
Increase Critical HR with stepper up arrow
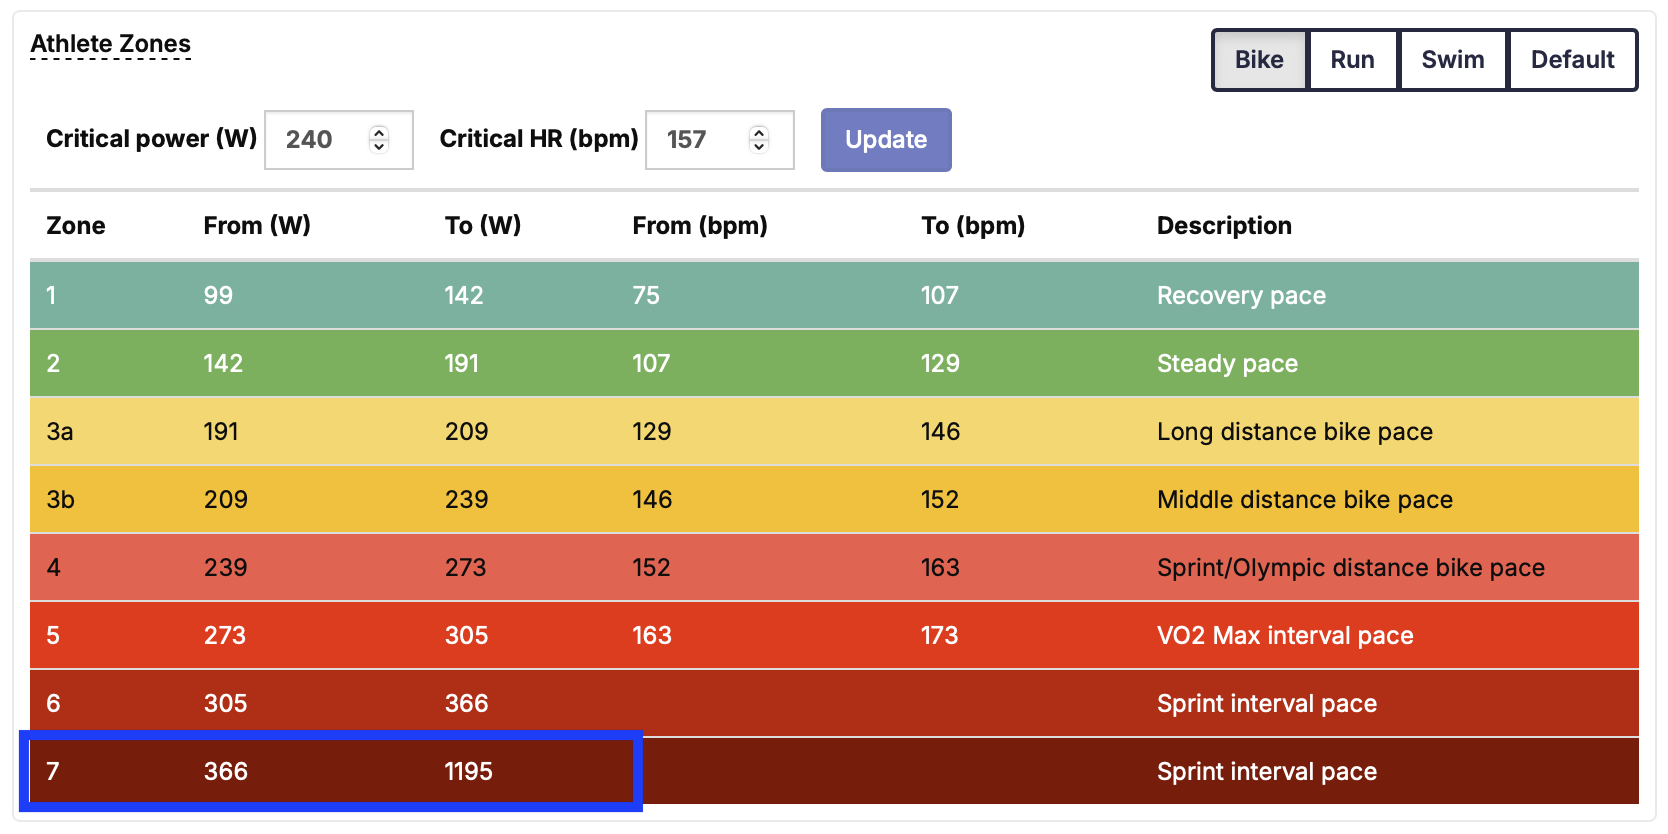(760, 133)
